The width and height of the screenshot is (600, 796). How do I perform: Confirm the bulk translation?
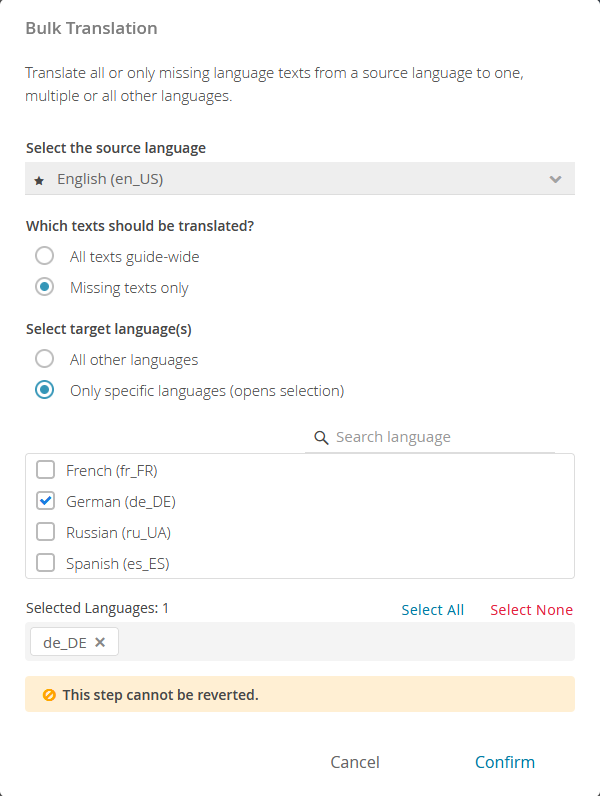click(505, 762)
